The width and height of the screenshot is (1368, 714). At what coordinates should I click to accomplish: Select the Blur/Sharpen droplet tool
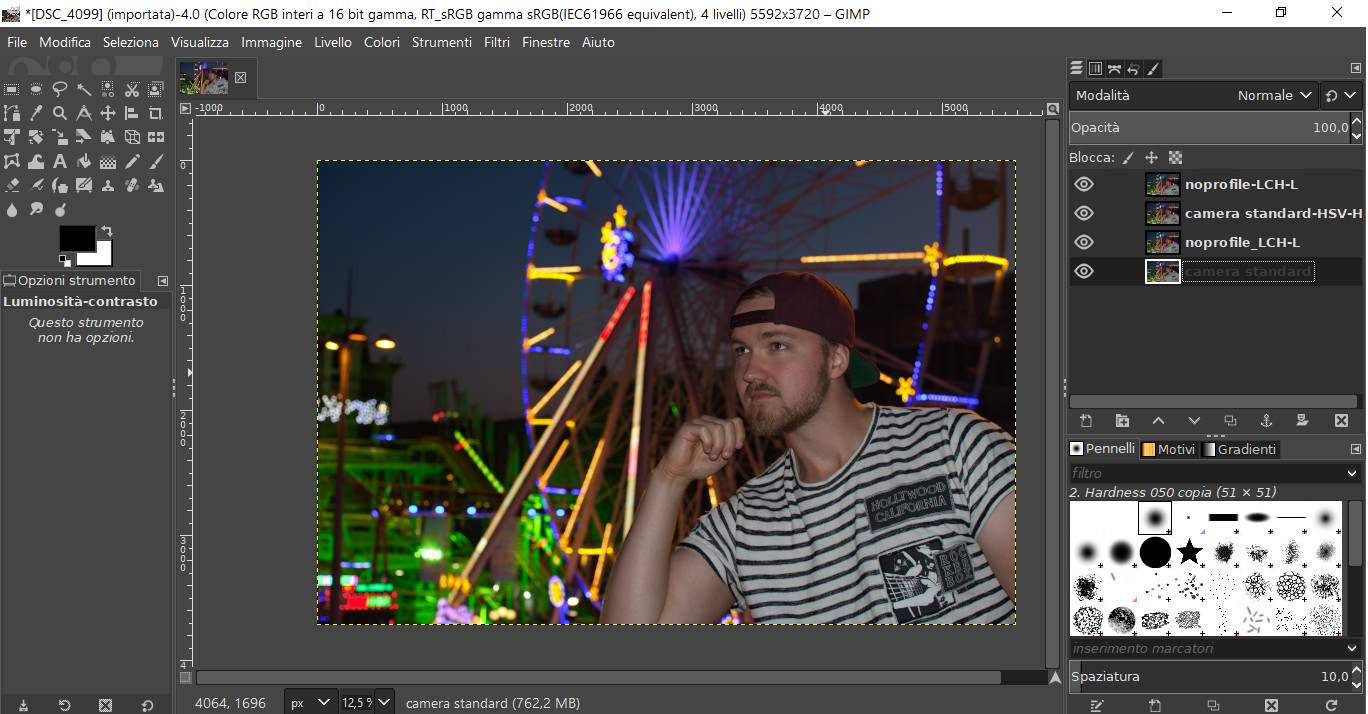(12, 209)
